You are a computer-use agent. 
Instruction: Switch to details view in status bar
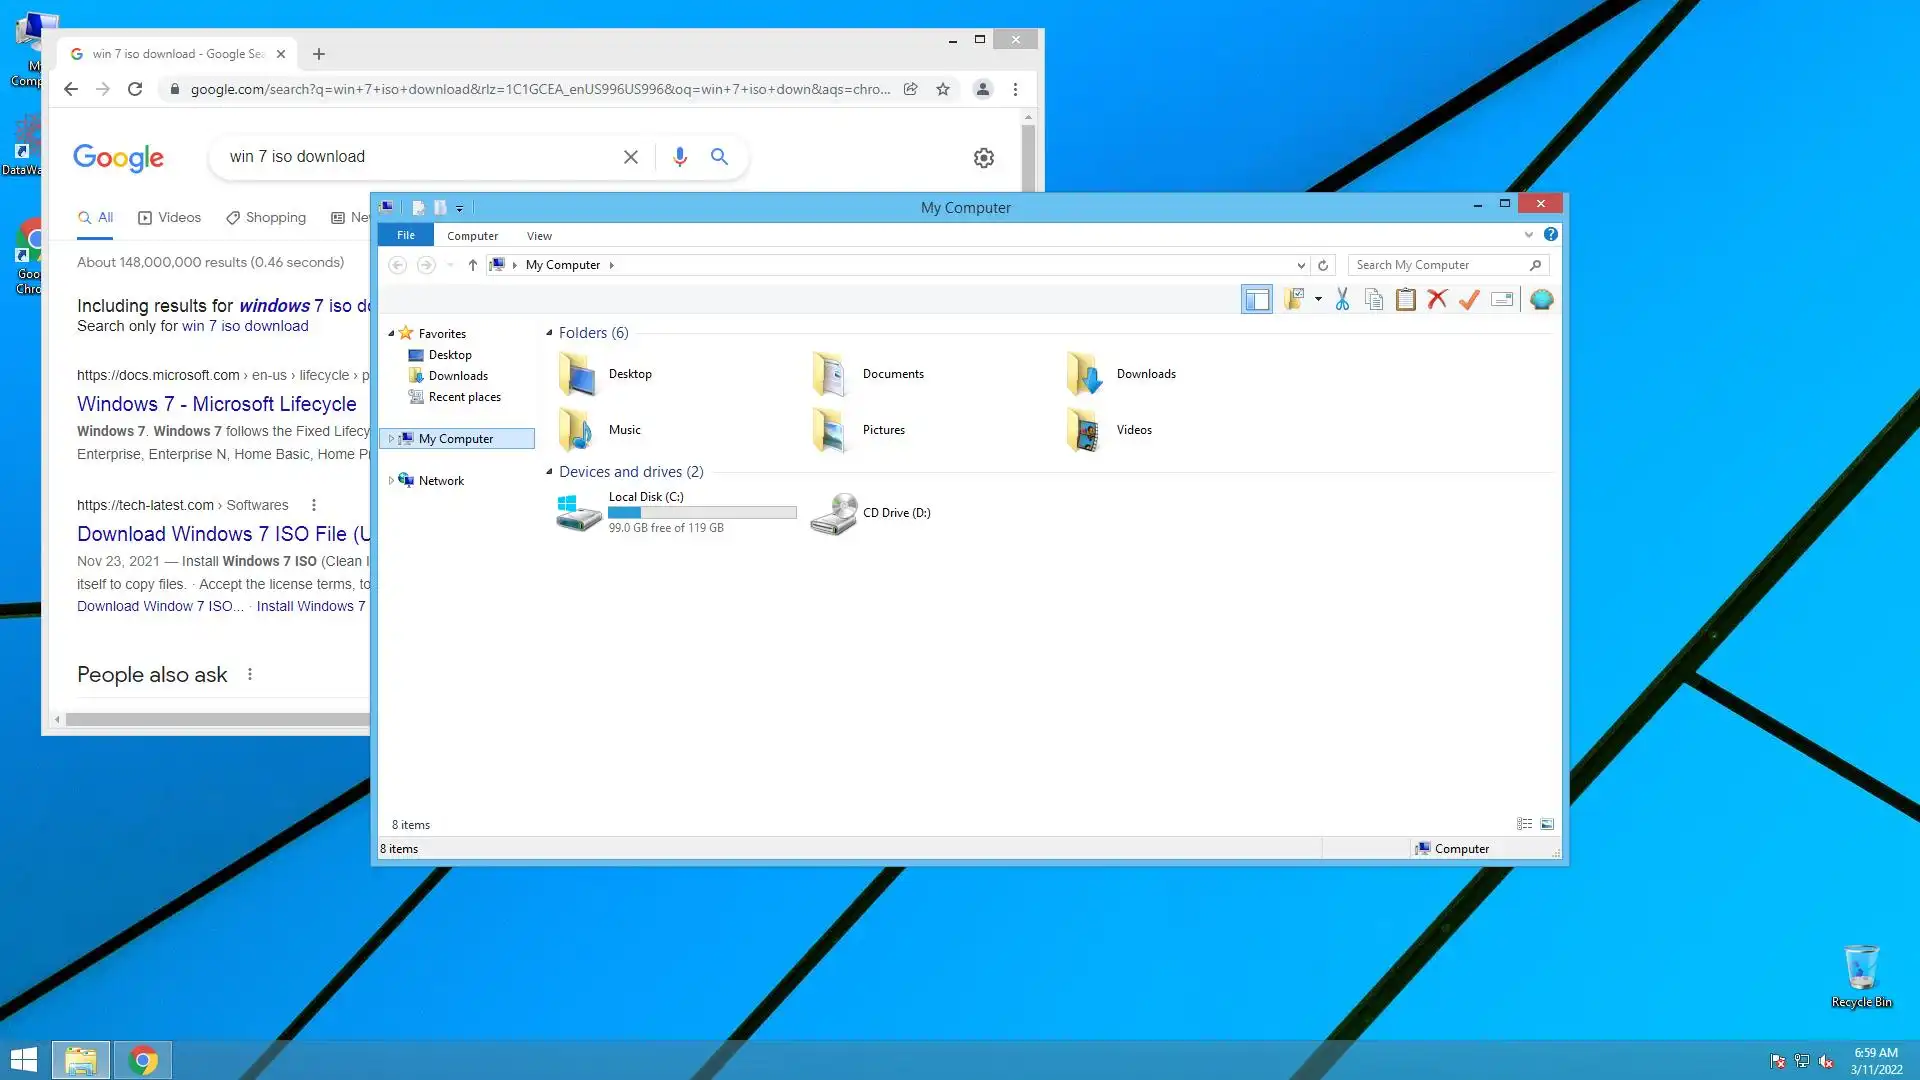pyautogui.click(x=1524, y=824)
